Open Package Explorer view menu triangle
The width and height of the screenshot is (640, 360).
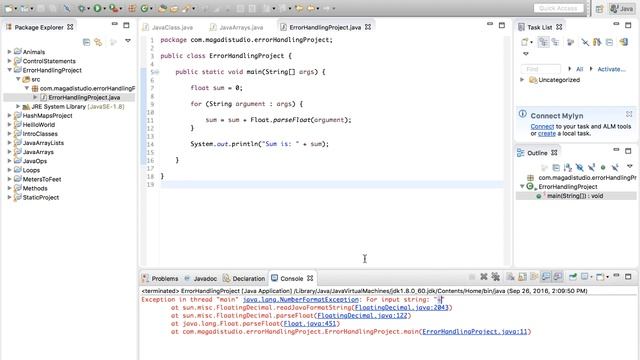click(x=128, y=41)
